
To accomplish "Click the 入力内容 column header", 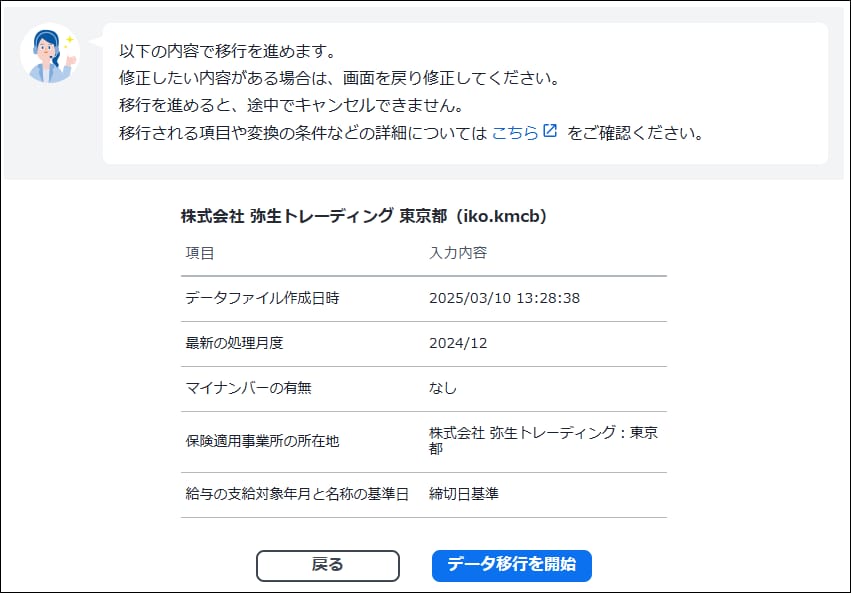I will [458, 253].
